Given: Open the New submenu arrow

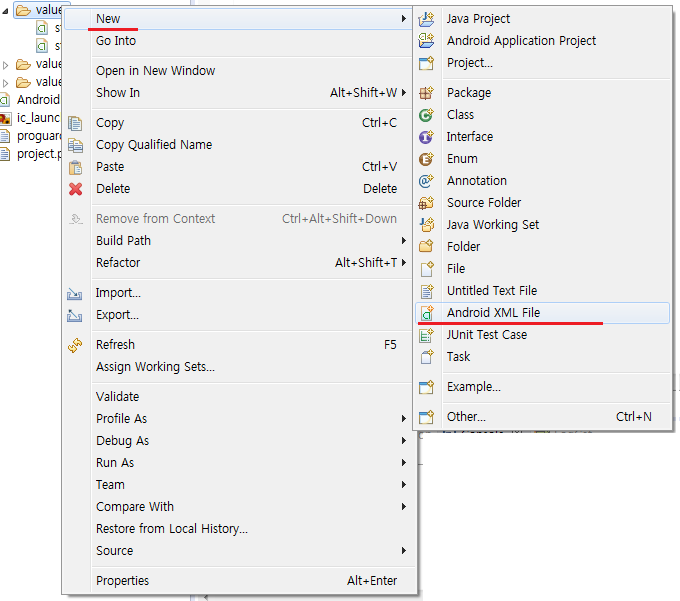Looking at the screenshot, I should coord(404,19).
